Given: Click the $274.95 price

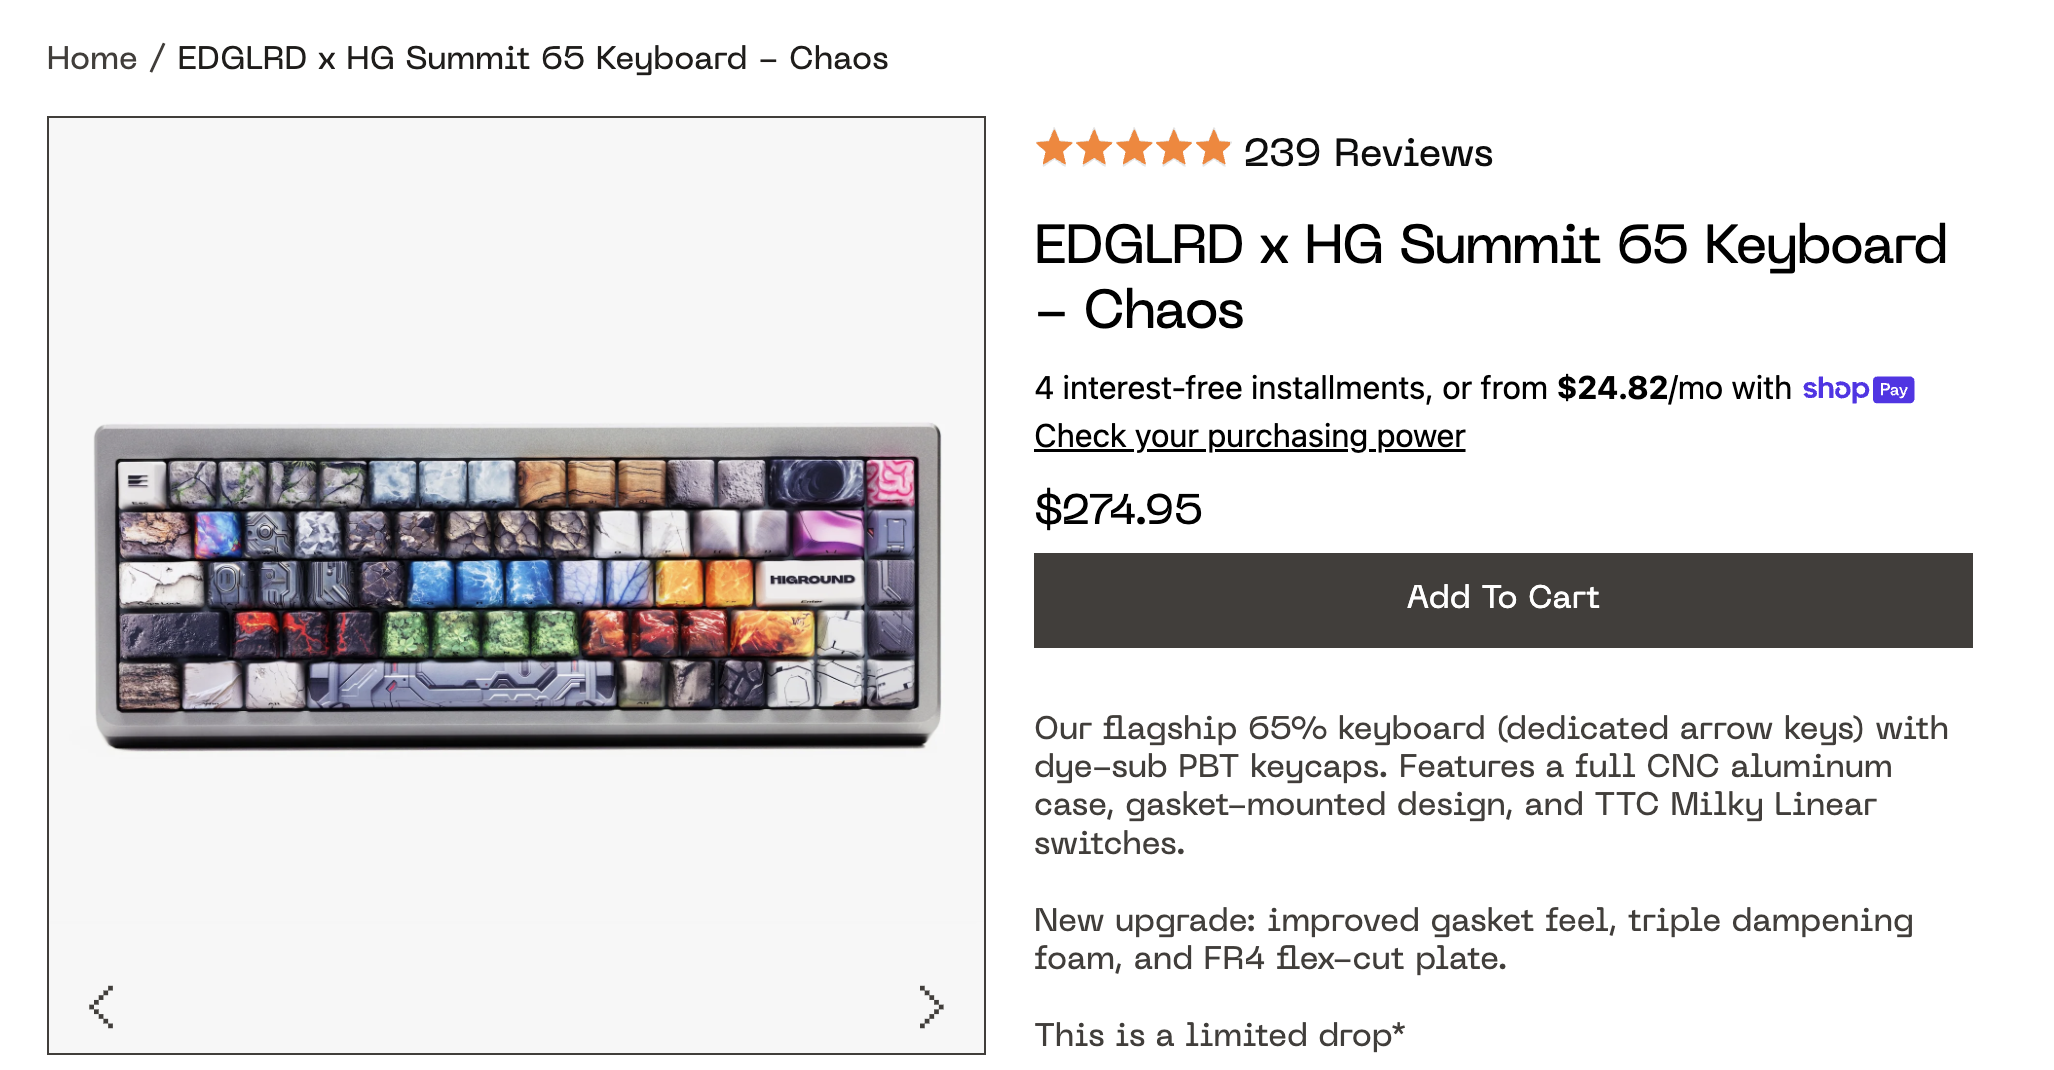Looking at the screenshot, I should point(1117,509).
